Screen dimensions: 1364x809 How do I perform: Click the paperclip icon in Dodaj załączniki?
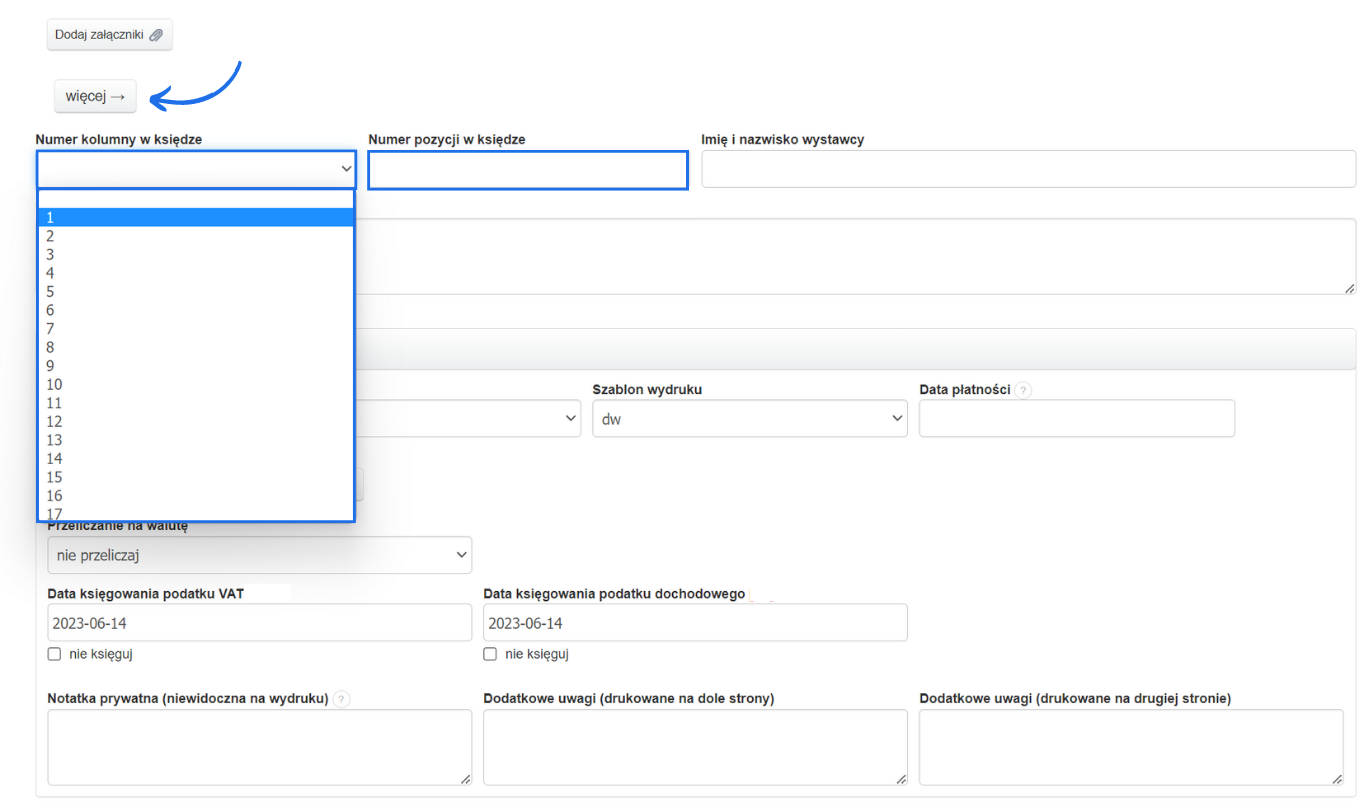point(156,35)
